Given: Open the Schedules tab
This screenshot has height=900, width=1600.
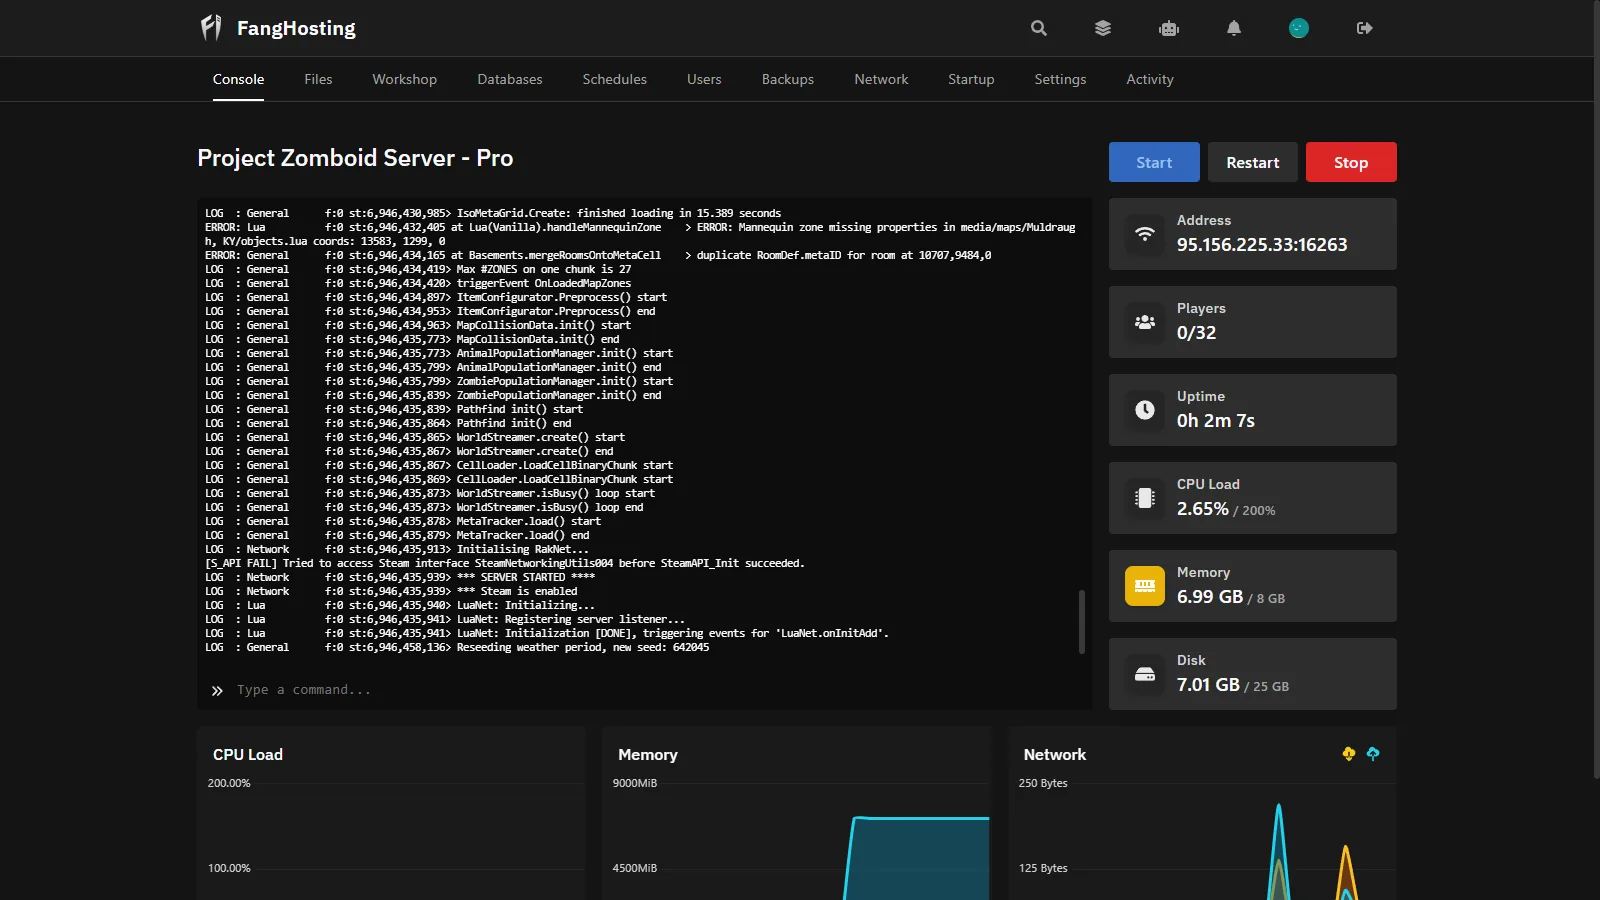Looking at the screenshot, I should click(615, 79).
